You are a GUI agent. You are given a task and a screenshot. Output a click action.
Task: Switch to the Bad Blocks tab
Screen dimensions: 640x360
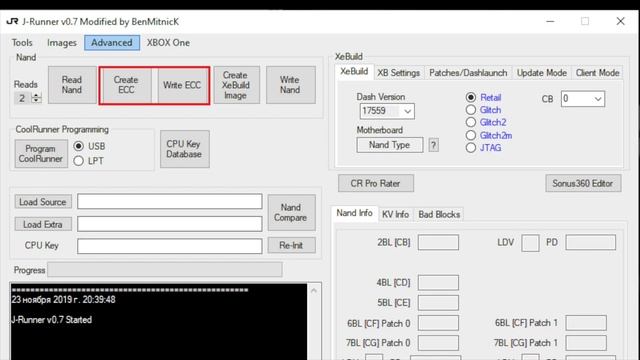[x=439, y=214]
